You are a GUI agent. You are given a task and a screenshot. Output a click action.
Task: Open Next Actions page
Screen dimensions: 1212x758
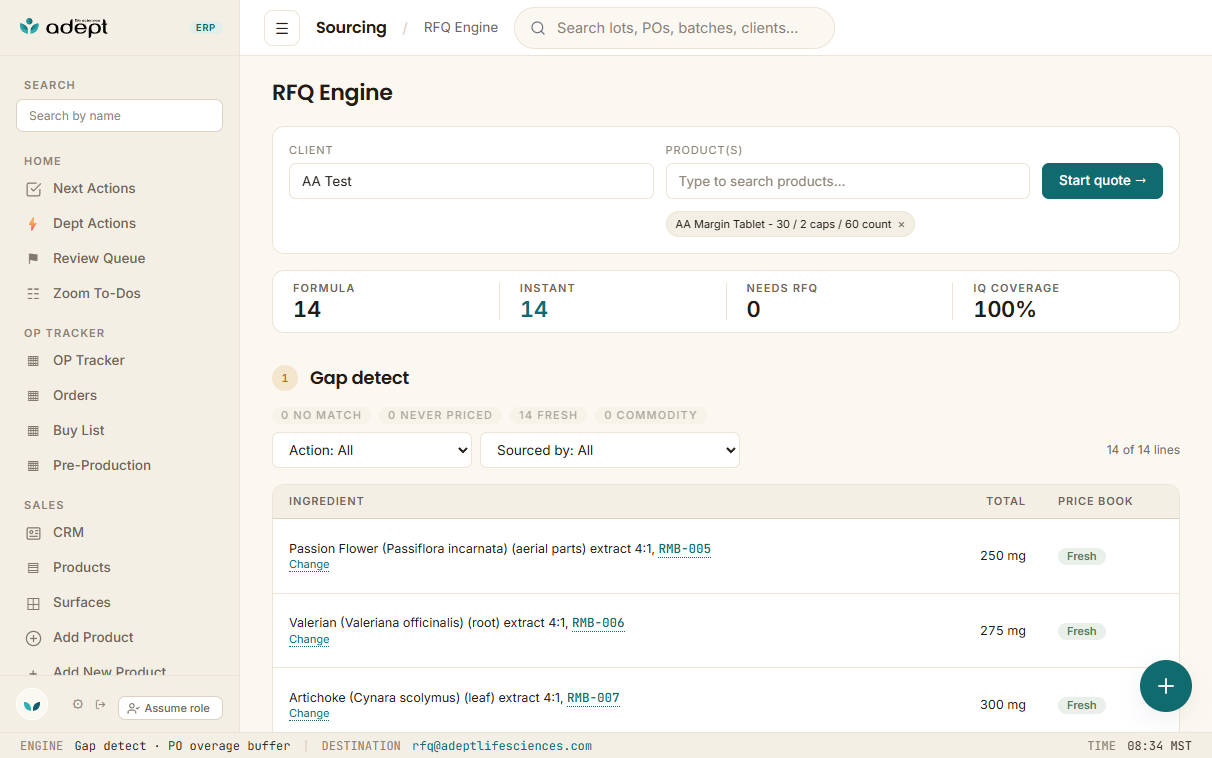94,188
